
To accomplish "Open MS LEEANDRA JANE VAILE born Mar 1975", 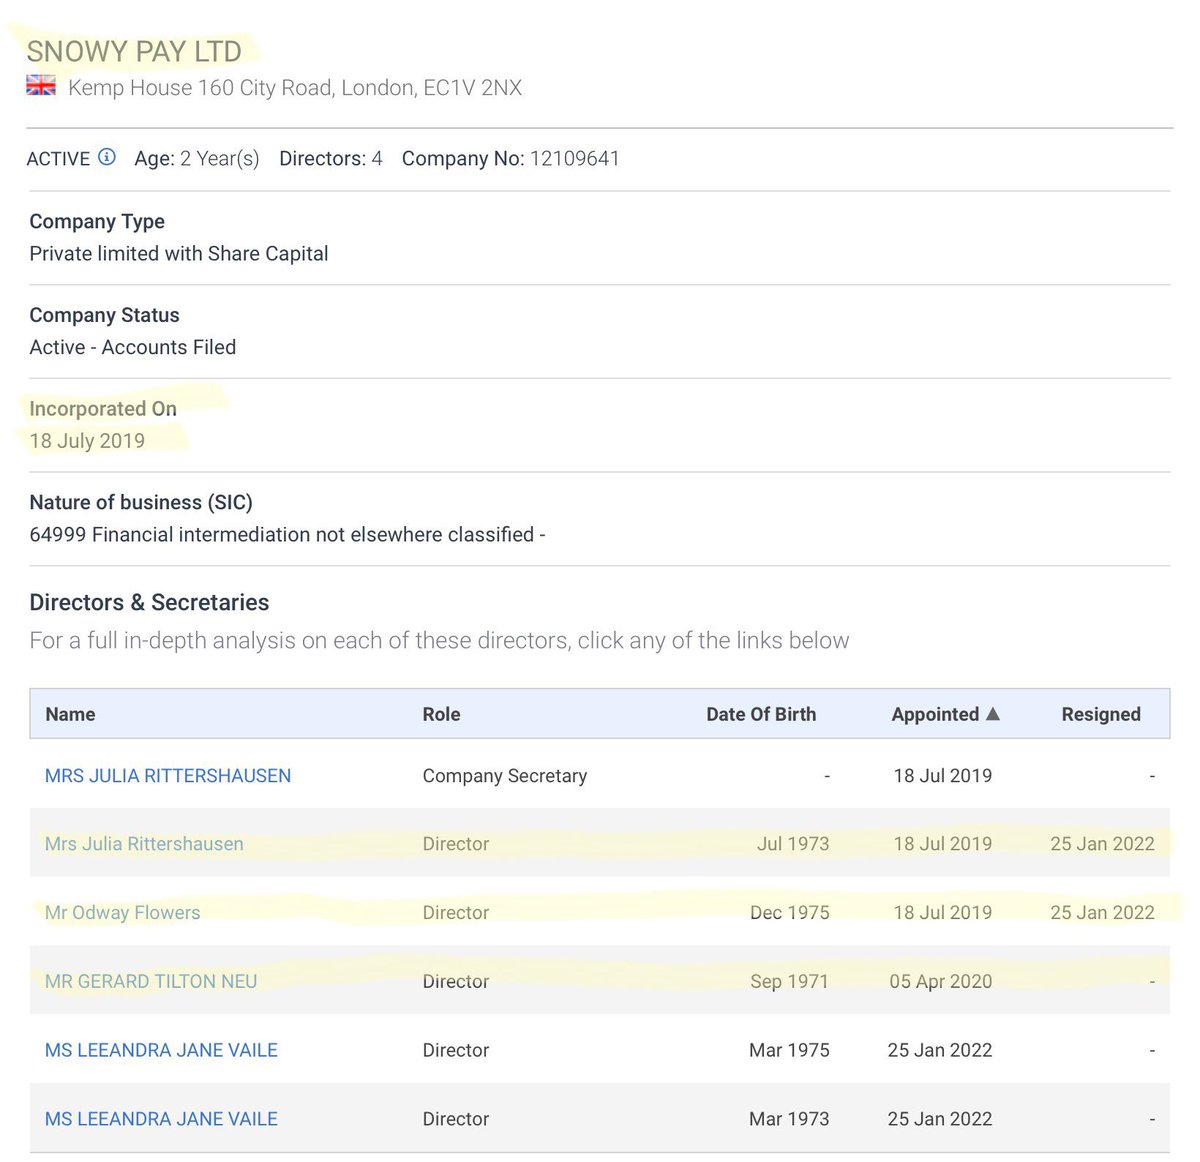I will click(x=161, y=1050).
